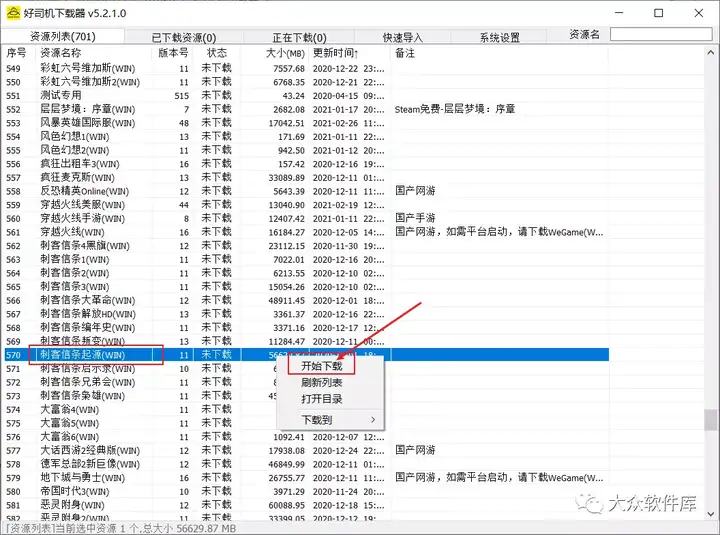The image size is (720, 535).
Task: Expand the 下载到 submenu arrow
Action: point(373,420)
